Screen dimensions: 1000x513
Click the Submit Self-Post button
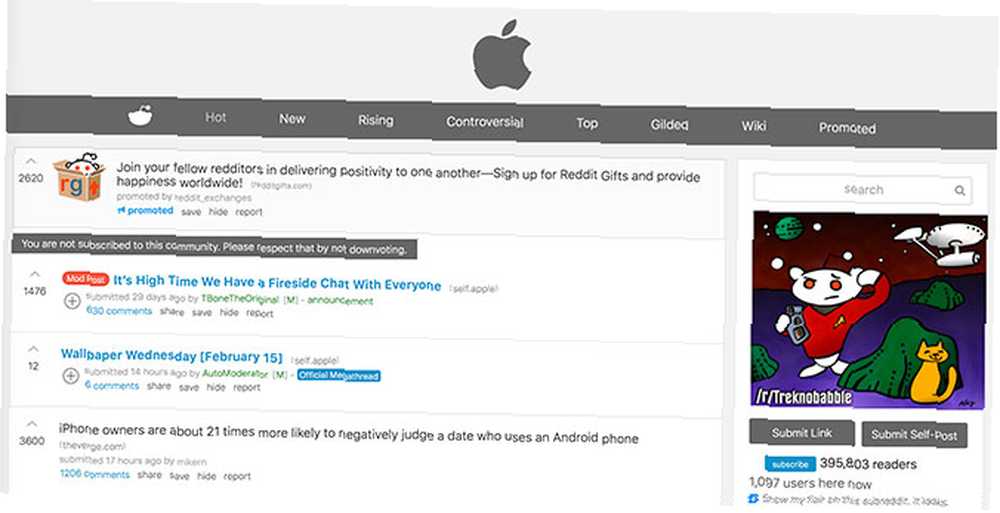coord(914,435)
